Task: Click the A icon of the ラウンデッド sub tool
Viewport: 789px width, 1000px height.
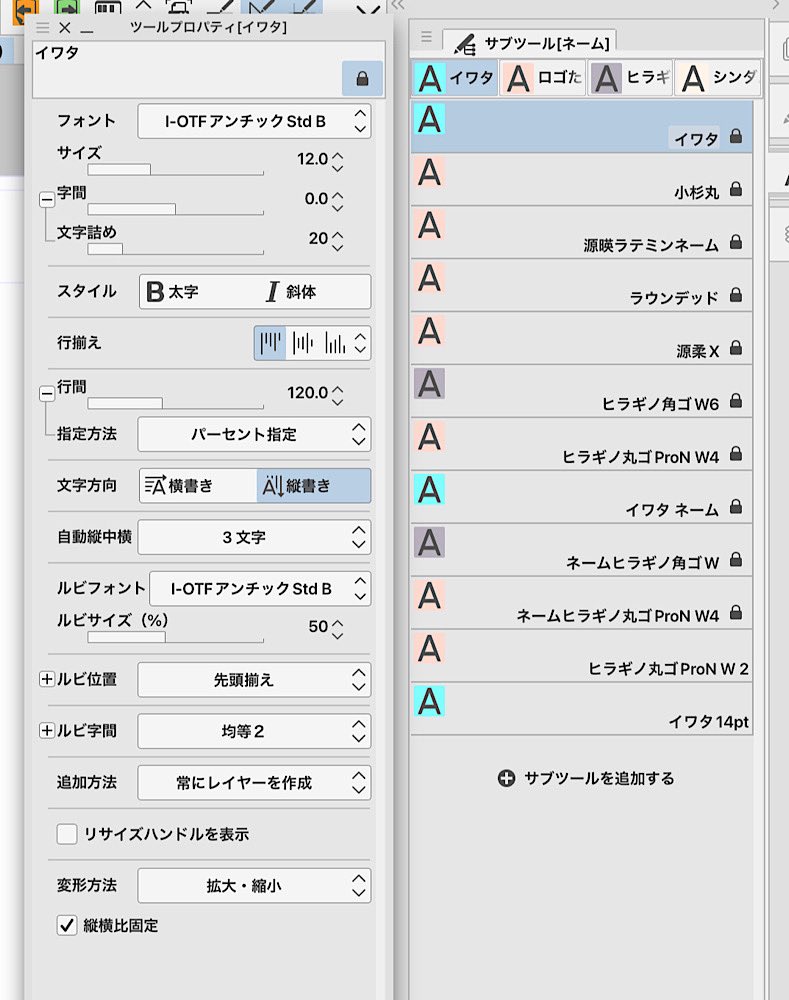Action: (429, 278)
